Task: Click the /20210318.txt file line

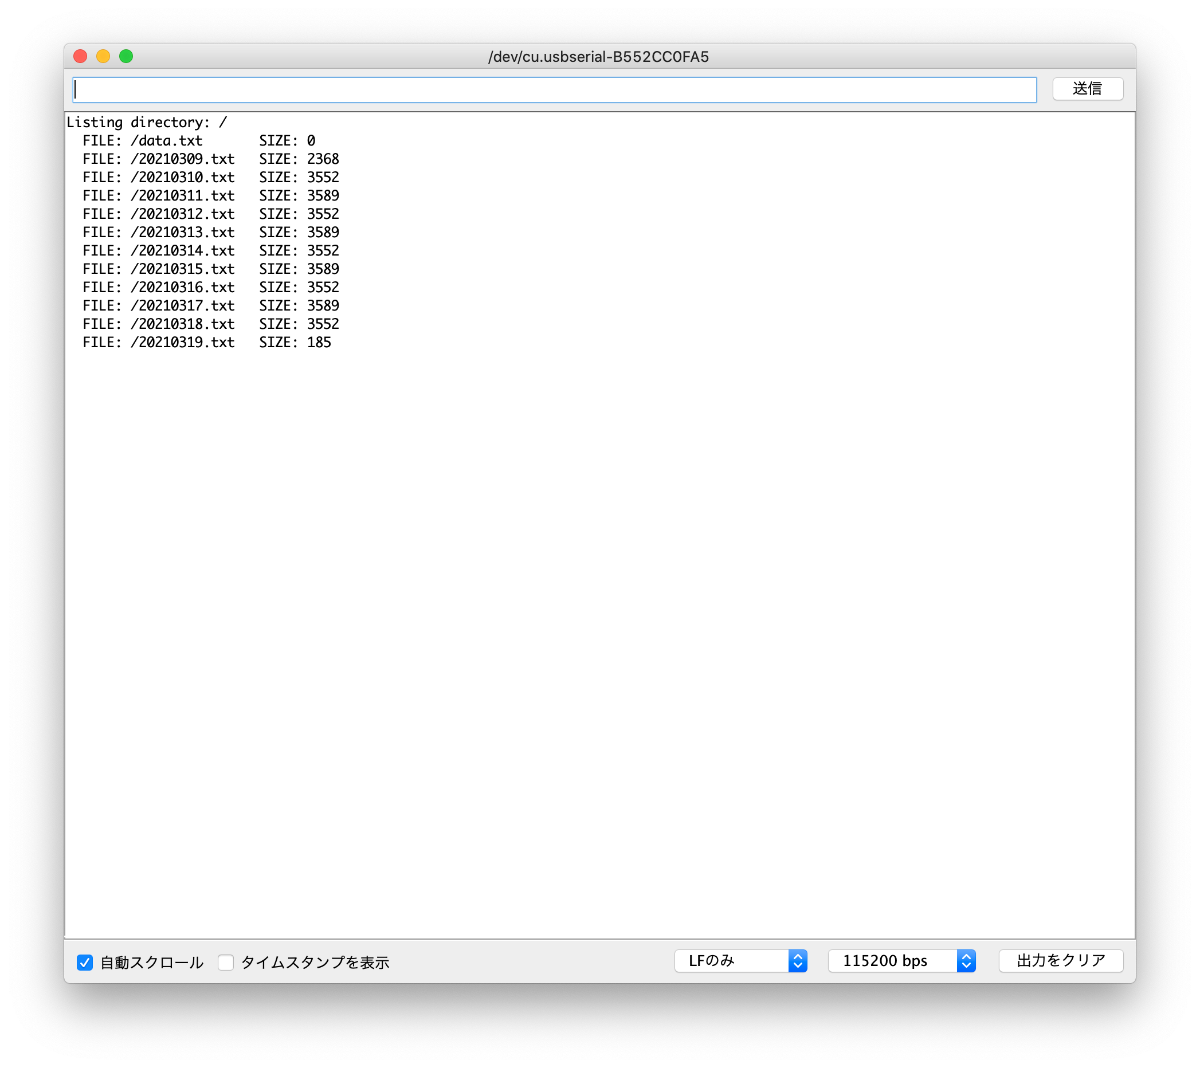Action: point(211,324)
